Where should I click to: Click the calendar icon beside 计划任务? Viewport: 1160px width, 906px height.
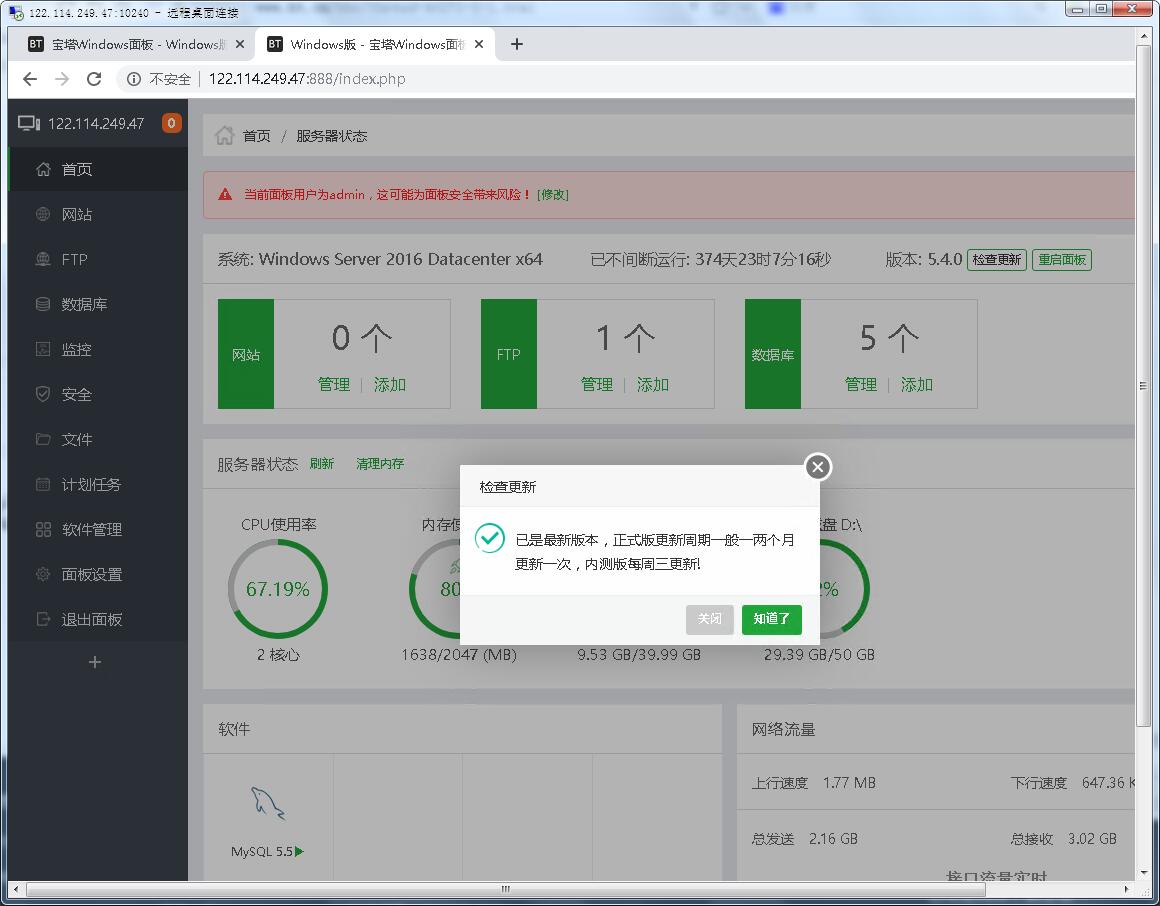pyautogui.click(x=43, y=484)
